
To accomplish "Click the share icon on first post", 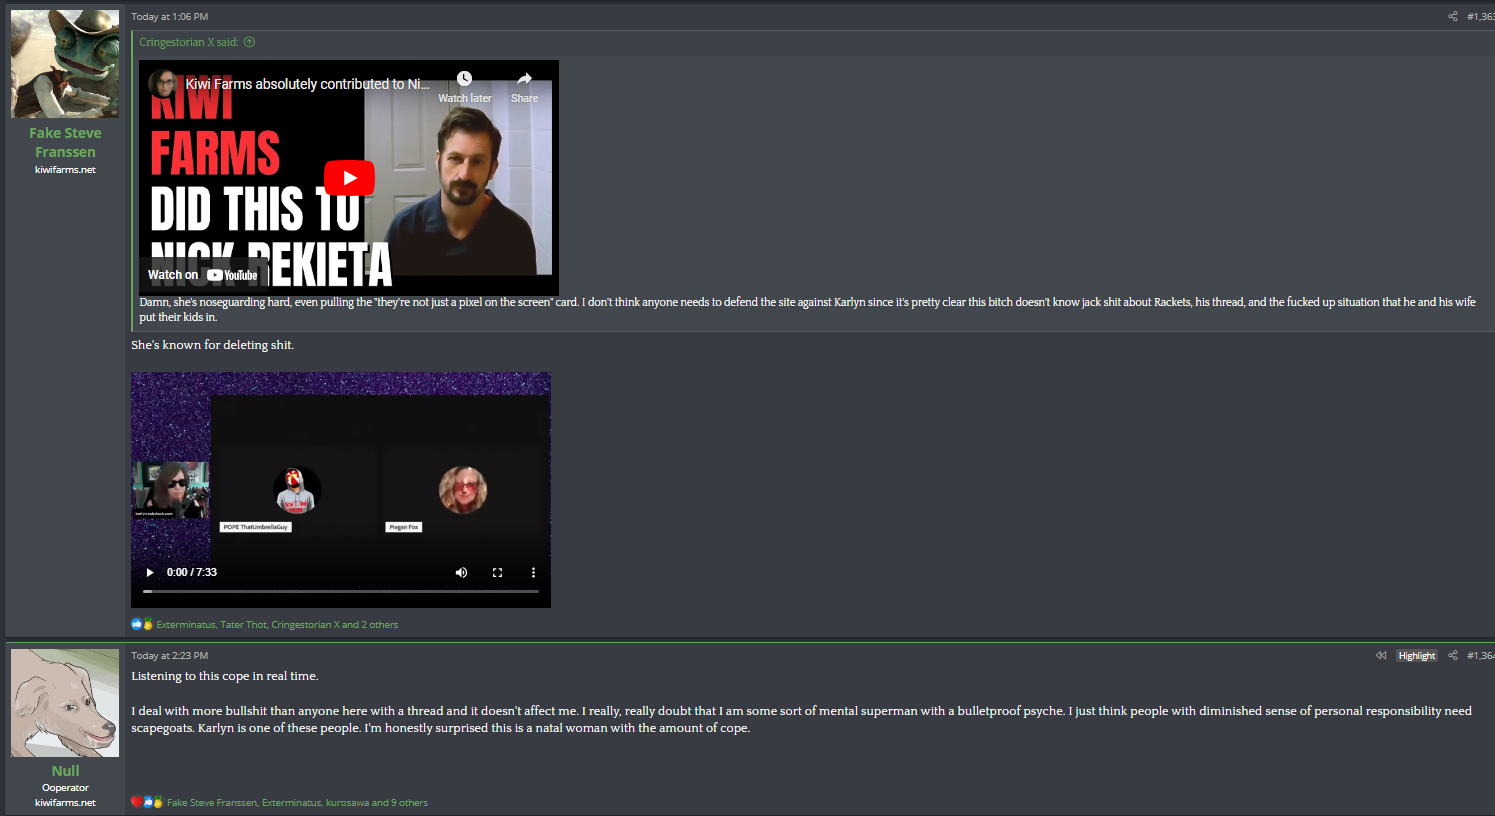I will pos(1452,16).
